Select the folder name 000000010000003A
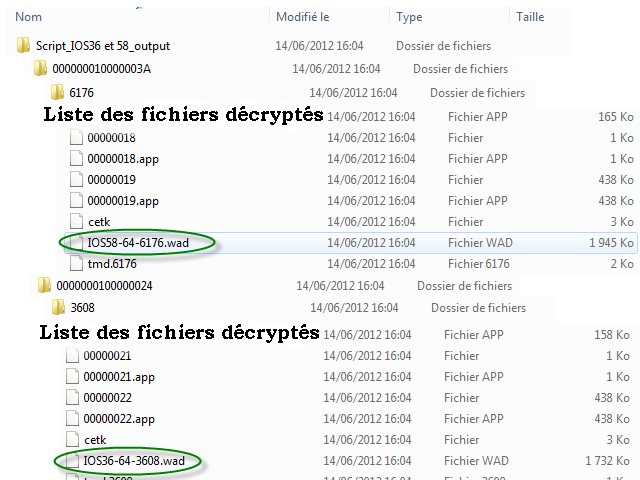The width and height of the screenshot is (640, 480). pos(102,69)
